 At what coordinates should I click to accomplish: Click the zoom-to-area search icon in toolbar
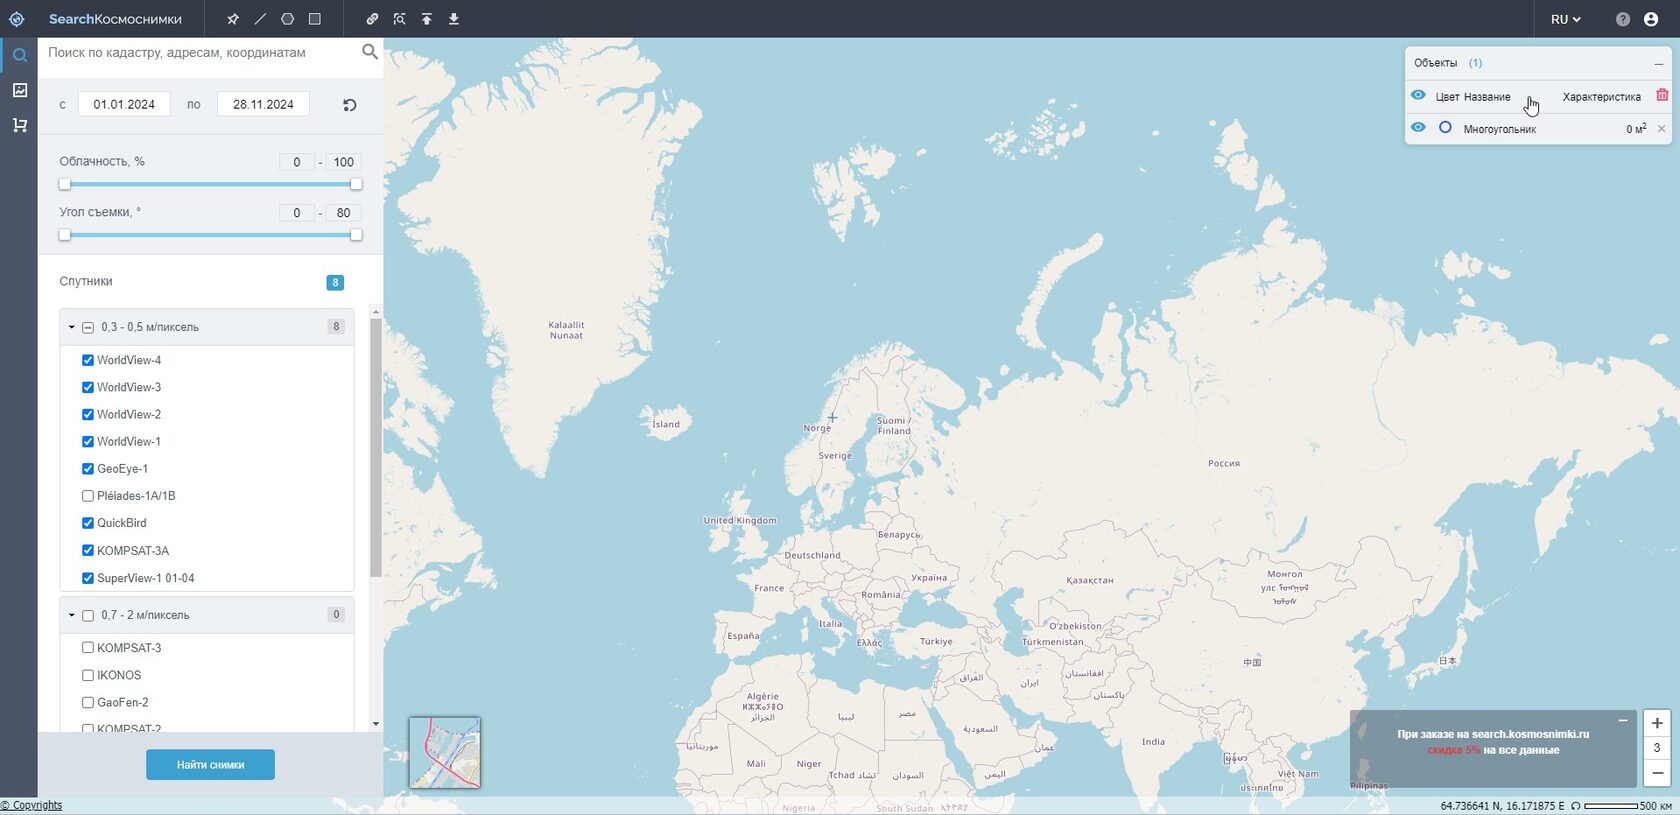pyautogui.click(x=399, y=19)
